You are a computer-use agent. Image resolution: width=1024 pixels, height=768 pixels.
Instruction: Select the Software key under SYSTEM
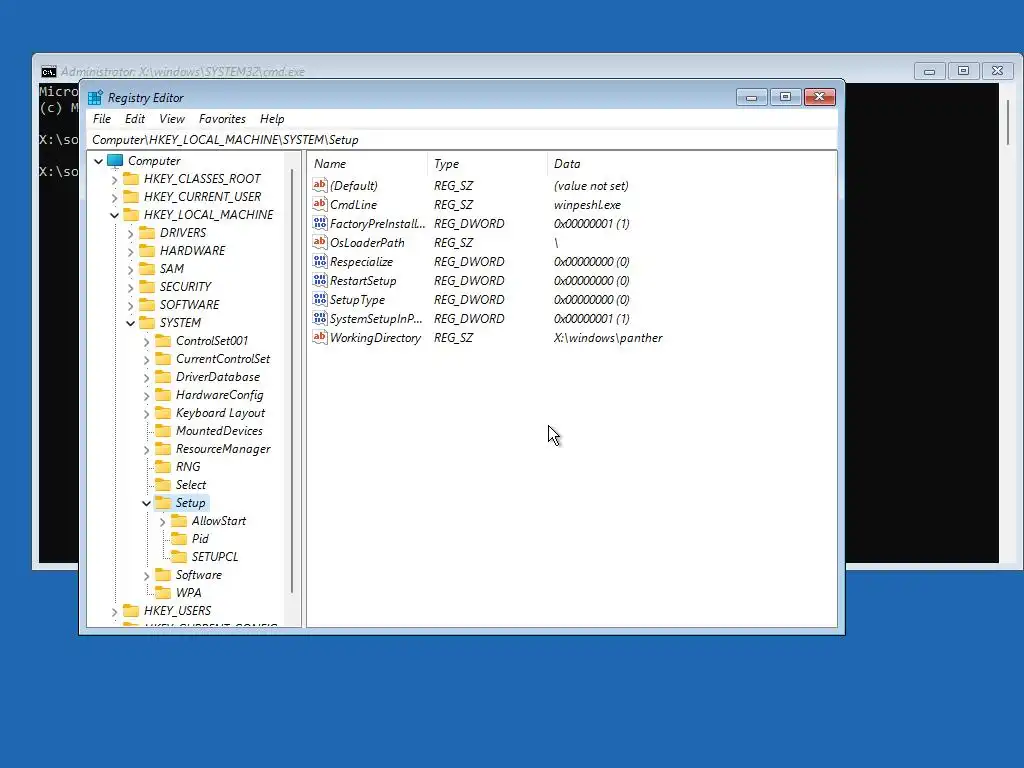(199, 575)
